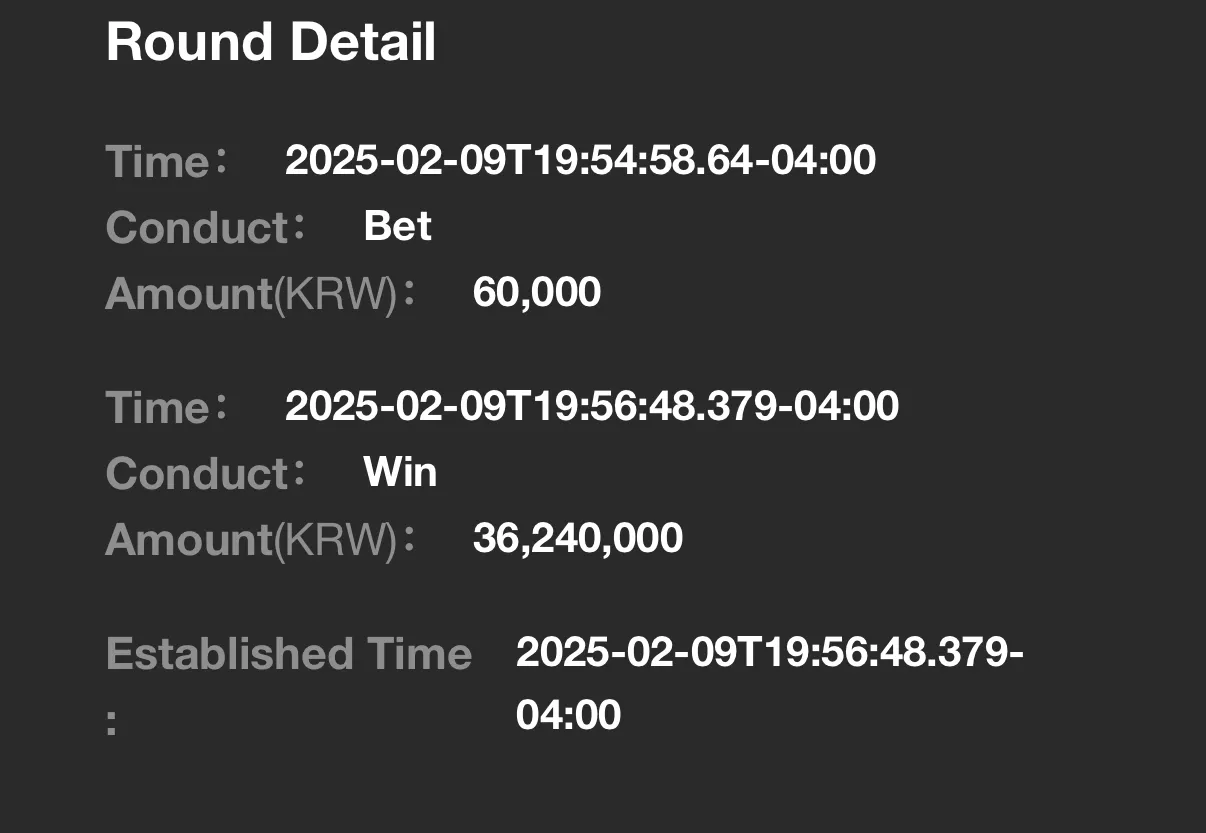Select the Win conduct value

click(x=401, y=472)
